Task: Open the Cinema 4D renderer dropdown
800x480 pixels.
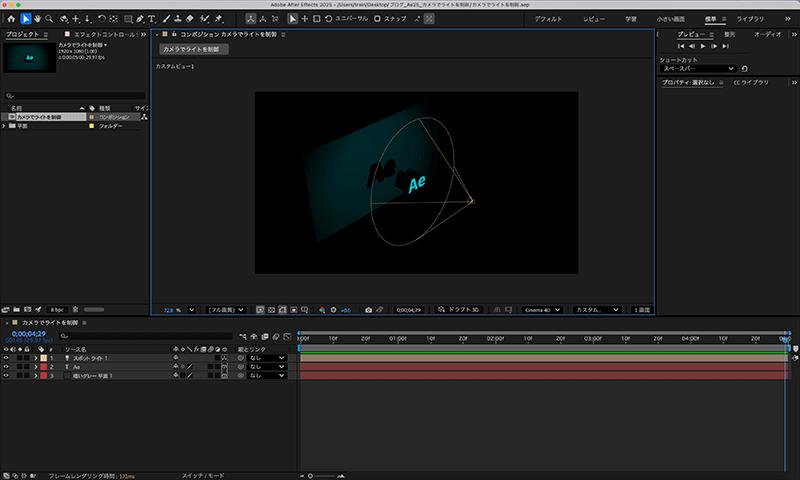Action: pyautogui.click(x=544, y=310)
